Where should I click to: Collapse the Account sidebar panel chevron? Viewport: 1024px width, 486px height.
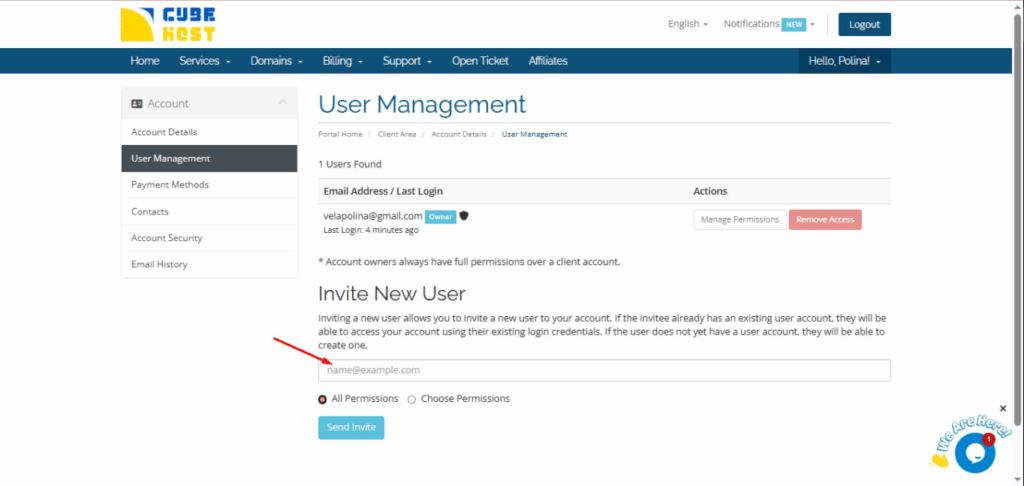pos(283,103)
